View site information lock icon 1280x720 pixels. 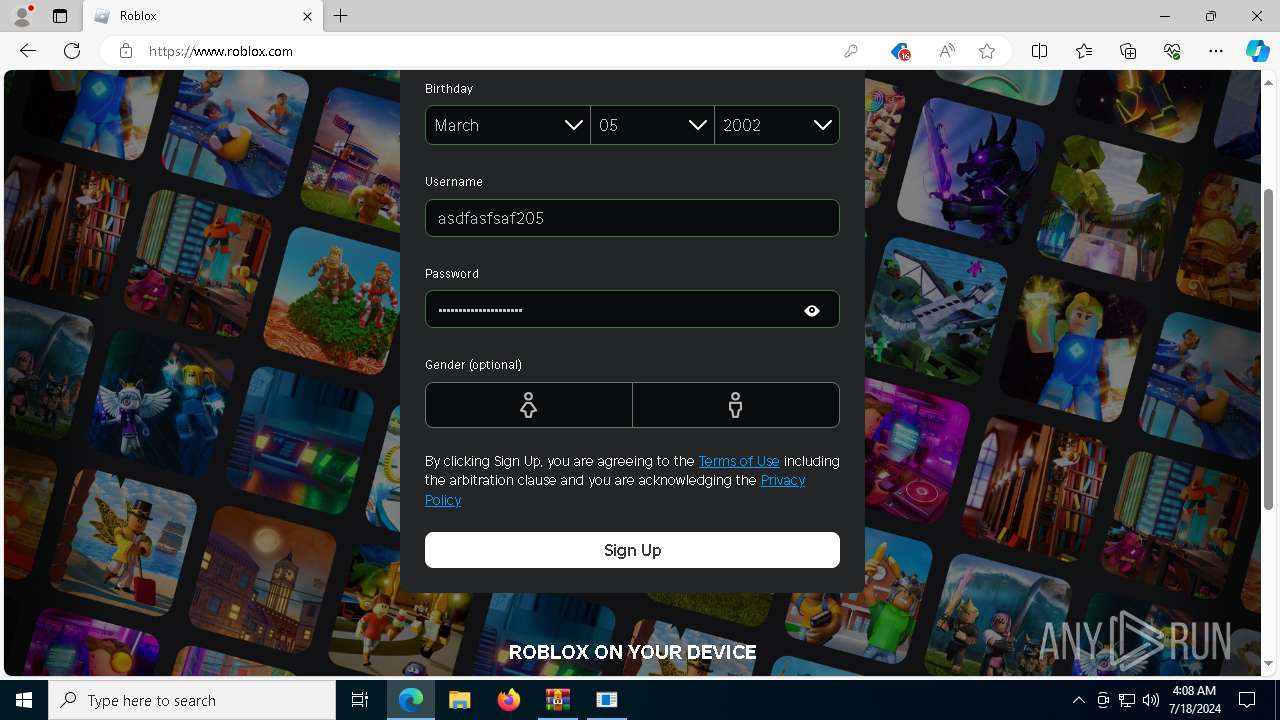(126, 51)
